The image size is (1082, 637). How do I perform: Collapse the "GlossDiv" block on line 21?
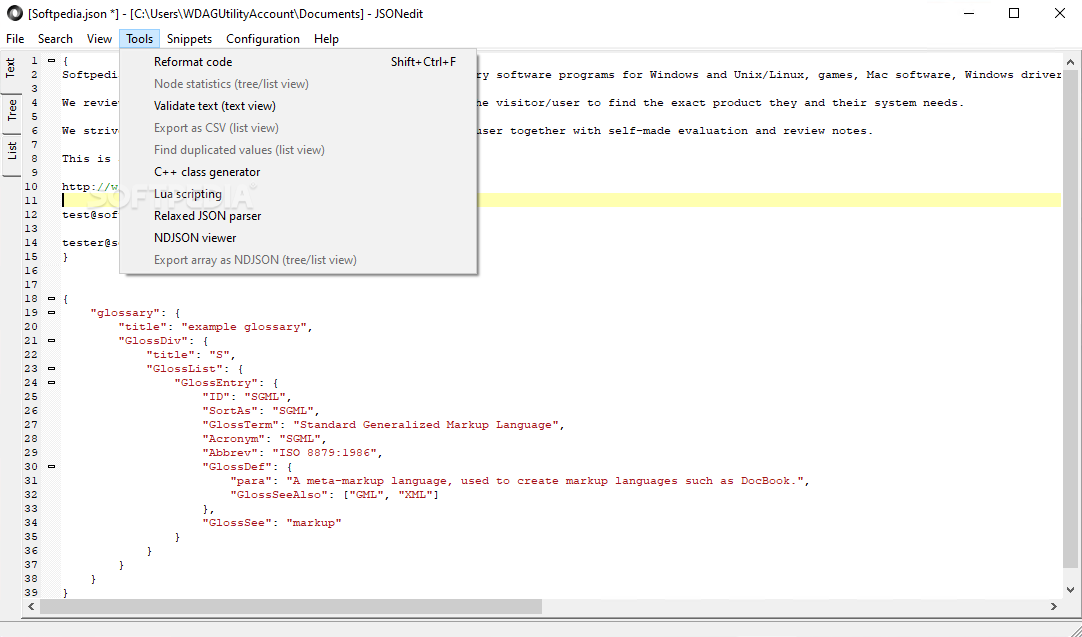[51, 341]
